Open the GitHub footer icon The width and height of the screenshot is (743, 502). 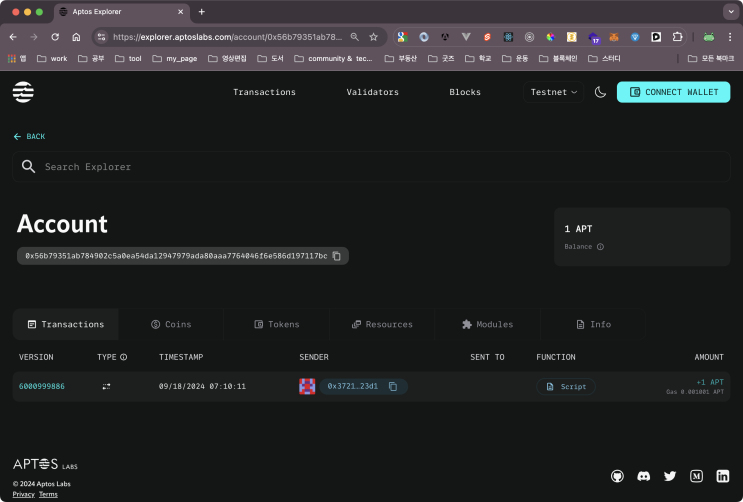click(x=617, y=476)
